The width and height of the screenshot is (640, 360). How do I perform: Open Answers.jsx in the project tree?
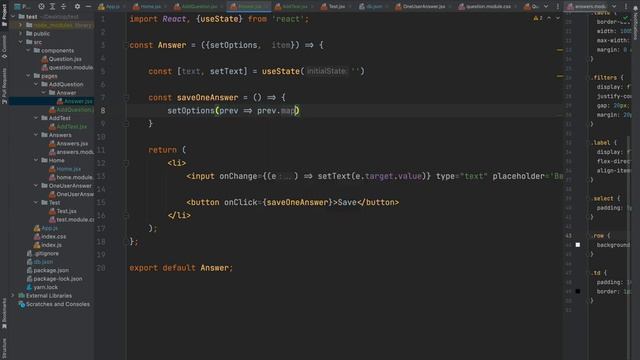(x=68, y=144)
